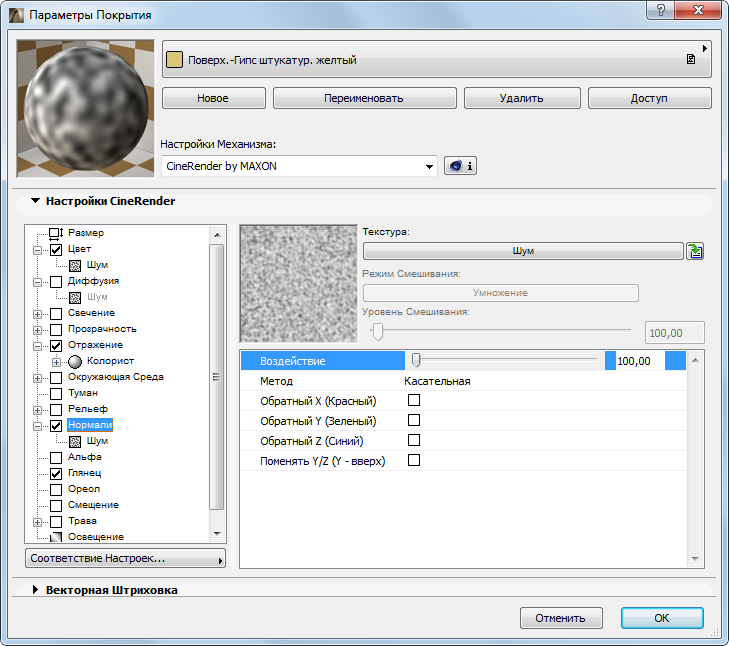Enable the Ореол channel checkbox

point(56,490)
